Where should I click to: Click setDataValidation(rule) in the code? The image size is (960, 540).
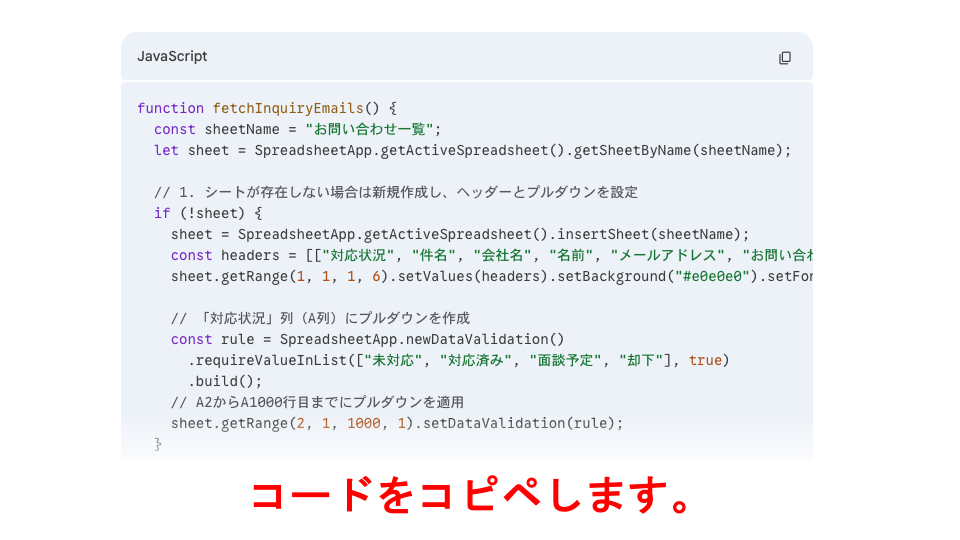519,424
